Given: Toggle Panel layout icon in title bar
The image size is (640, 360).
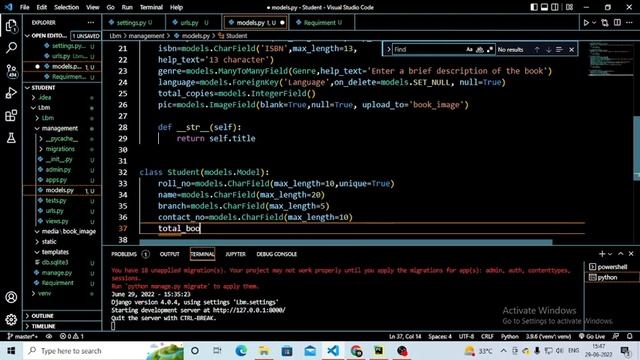Looking at the screenshot, I should tap(544, 7).
